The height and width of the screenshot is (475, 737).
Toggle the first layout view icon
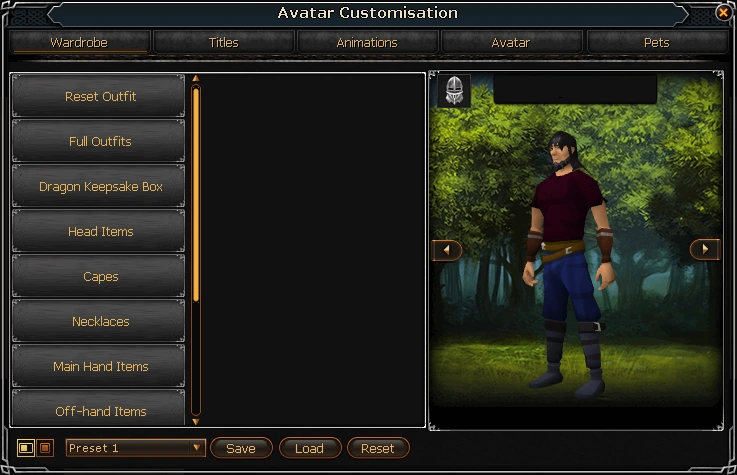pyautogui.click(x=25, y=448)
